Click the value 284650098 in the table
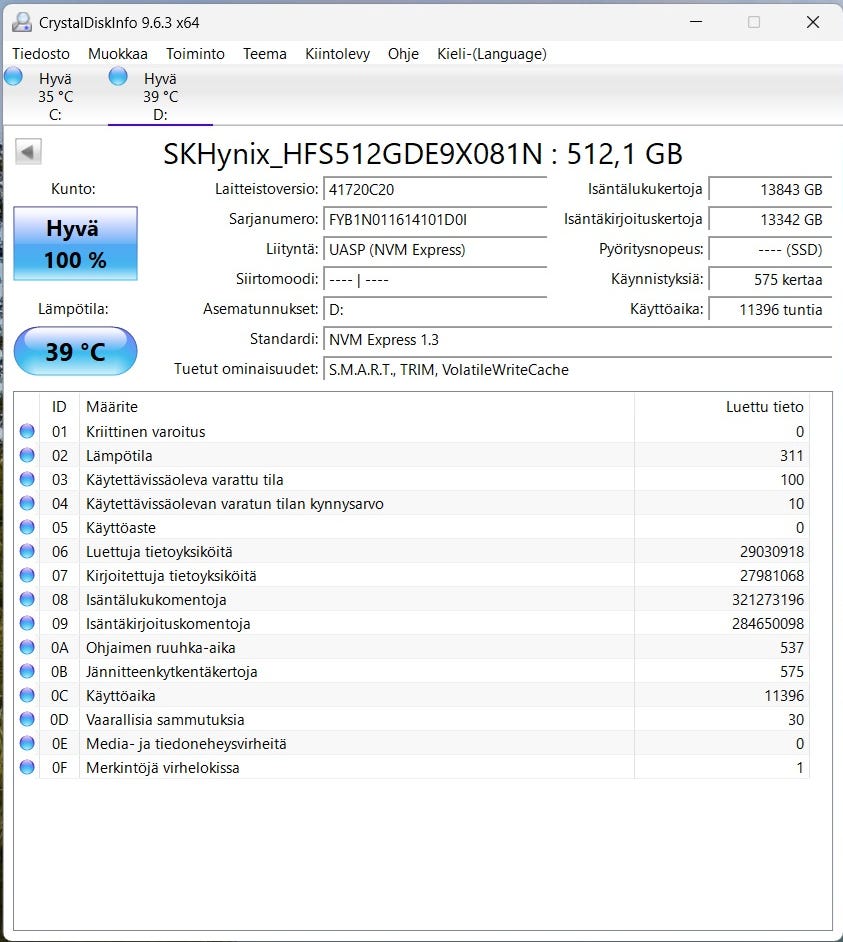The image size is (843, 942). coord(768,624)
